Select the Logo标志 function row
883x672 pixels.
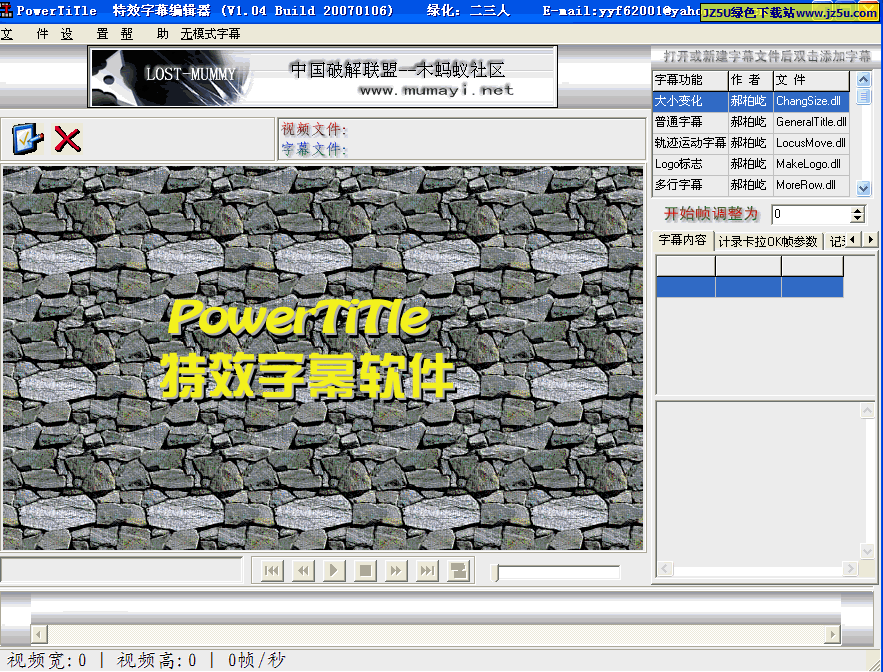(750, 164)
